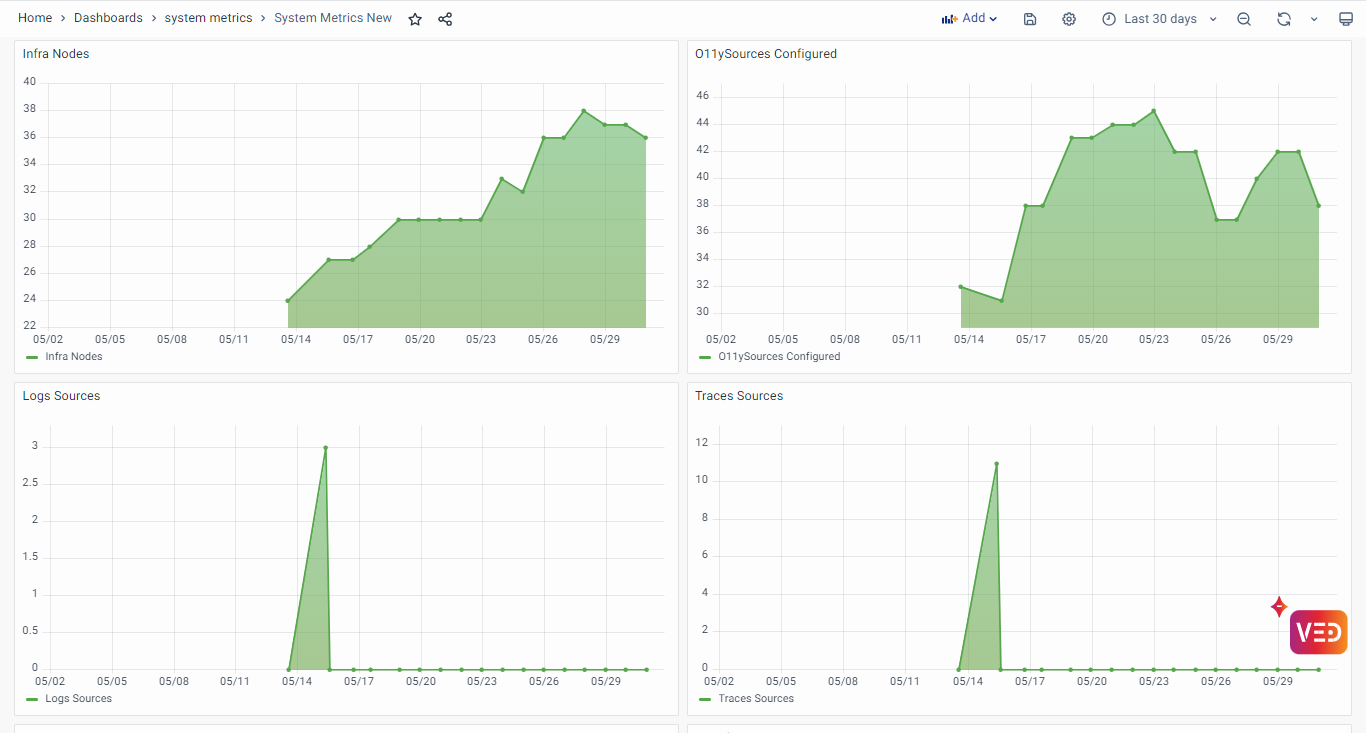Screen dimensions: 1366x733
Task: Open the Last 30 days time picker
Action: 1159,19
